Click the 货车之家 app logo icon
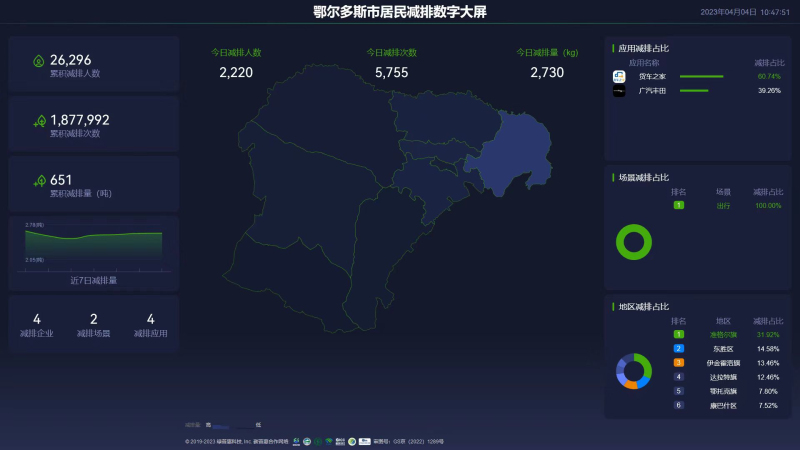The height and width of the screenshot is (450, 800). (619, 76)
